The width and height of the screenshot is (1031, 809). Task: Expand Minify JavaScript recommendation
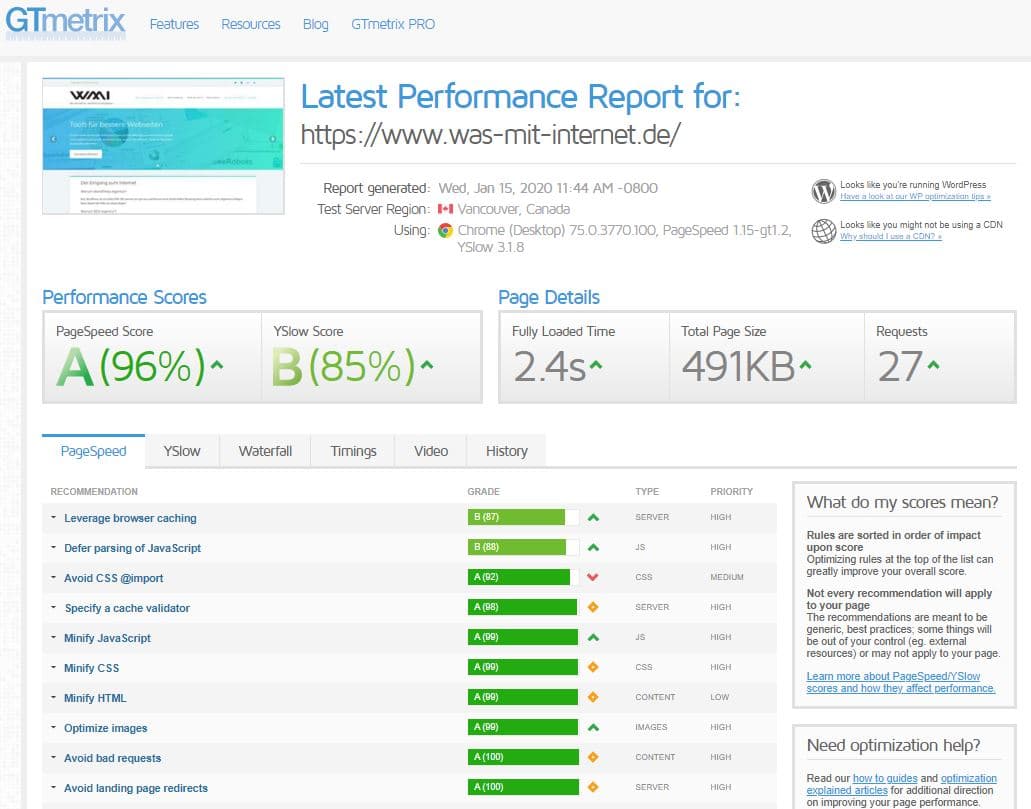click(53, 637)
